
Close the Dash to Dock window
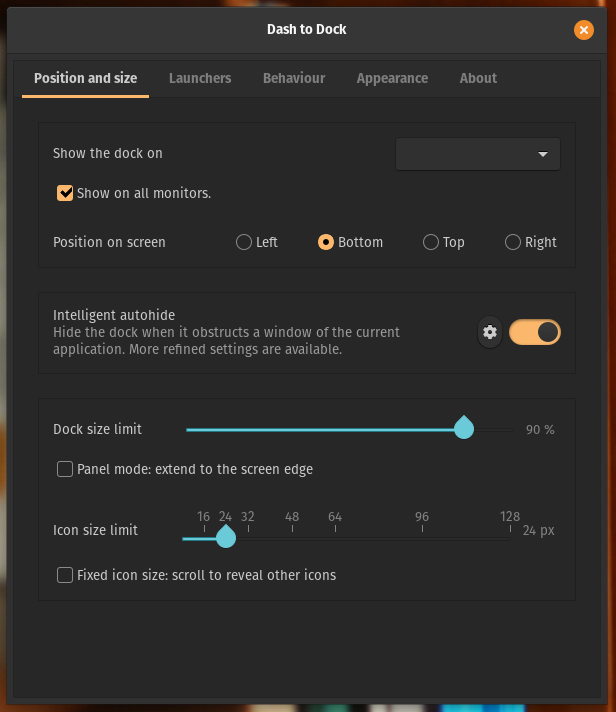point(583,30)
